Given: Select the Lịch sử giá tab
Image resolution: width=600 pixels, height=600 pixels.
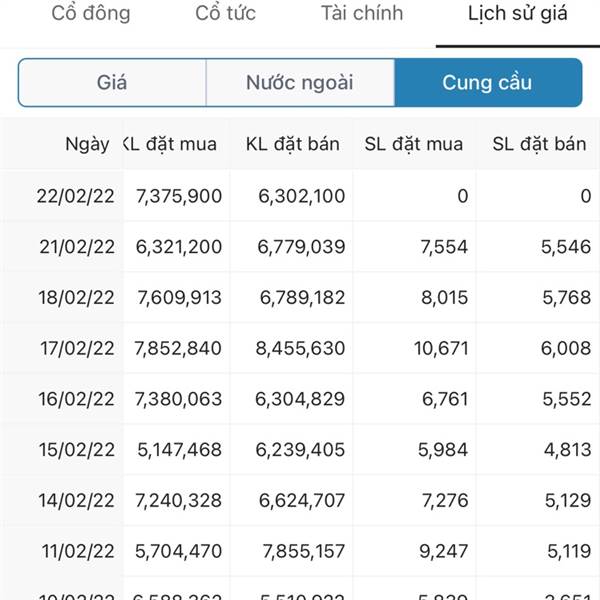Looking at the screenshot, I should tap(517, 15).
